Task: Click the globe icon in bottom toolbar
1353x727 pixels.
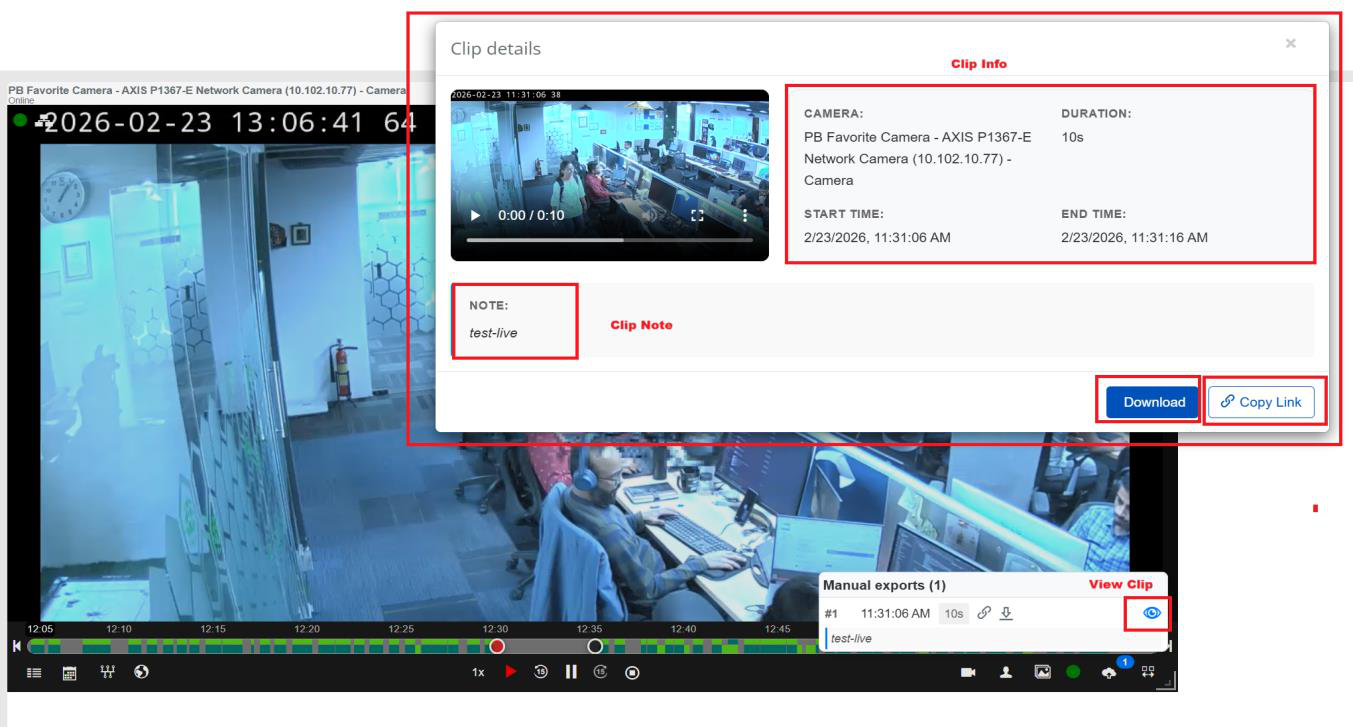Action: pos(142,673)
